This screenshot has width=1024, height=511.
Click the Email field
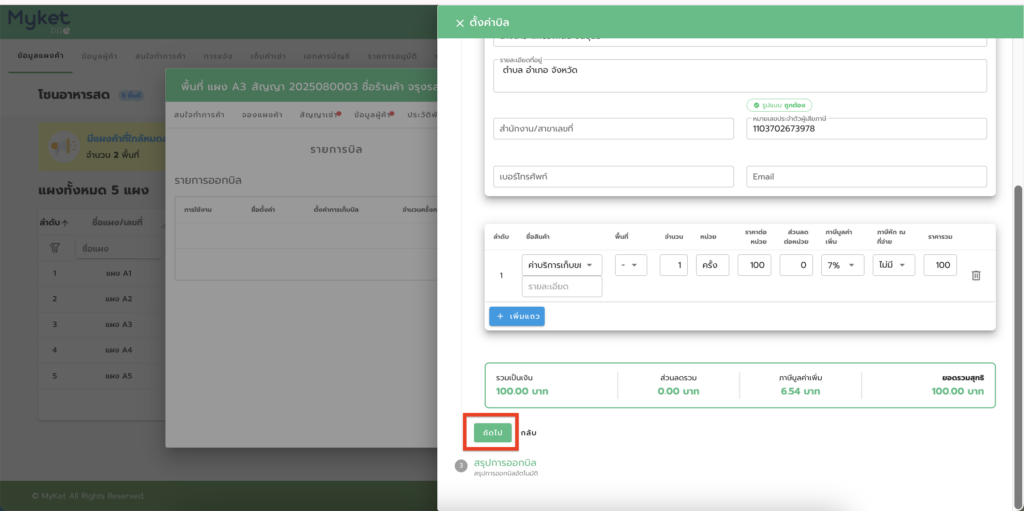pyautogui.click(x=866, y=176)
